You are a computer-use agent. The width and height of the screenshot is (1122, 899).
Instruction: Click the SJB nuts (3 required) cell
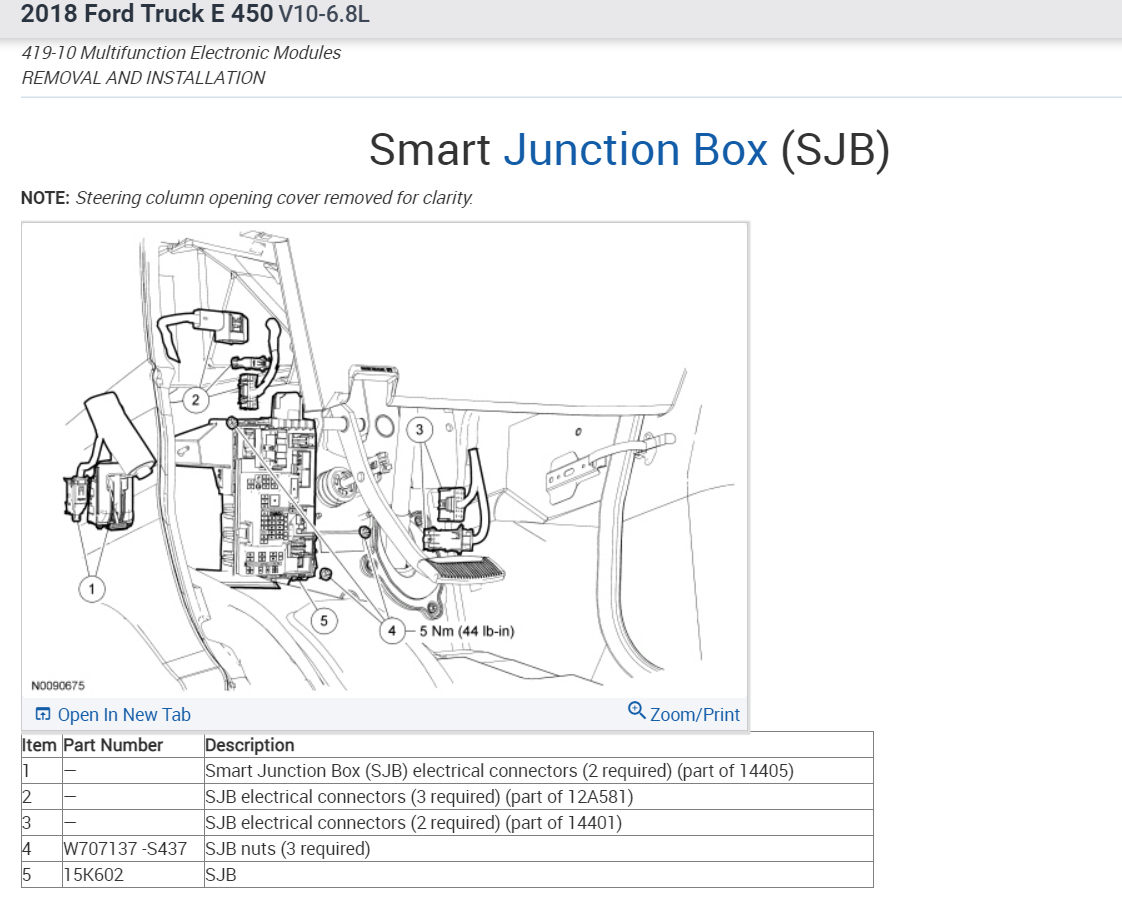pyautogui.click(x=539, y=849)
